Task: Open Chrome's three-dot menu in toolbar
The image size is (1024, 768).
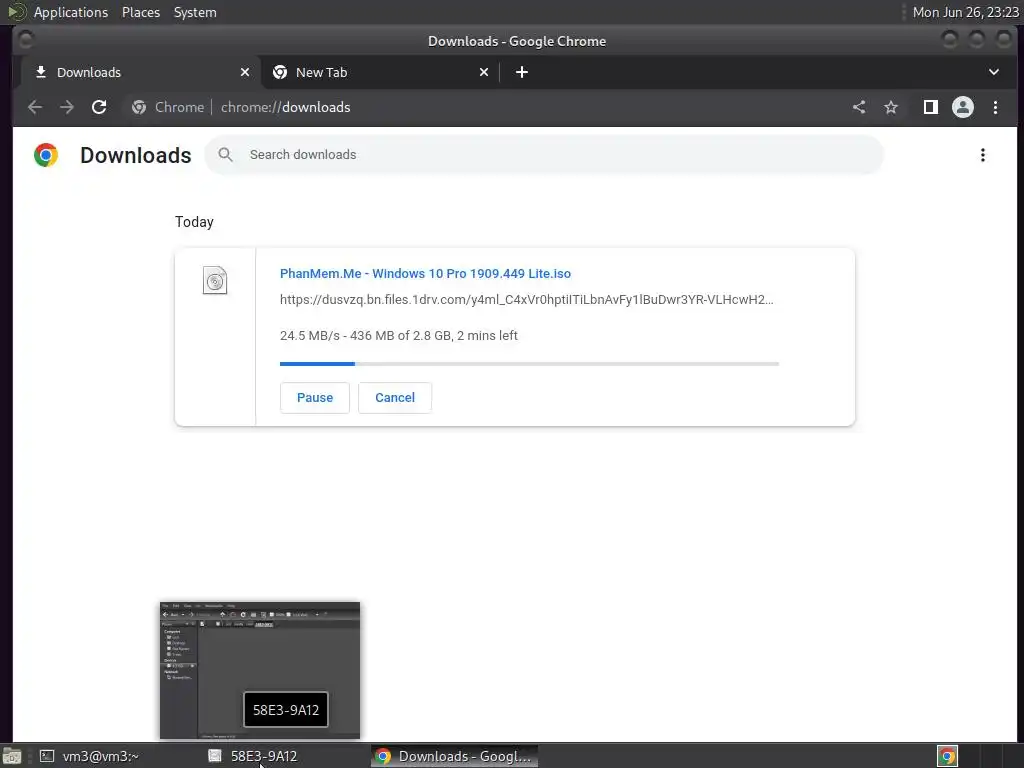Action: [x=995, y=107]
